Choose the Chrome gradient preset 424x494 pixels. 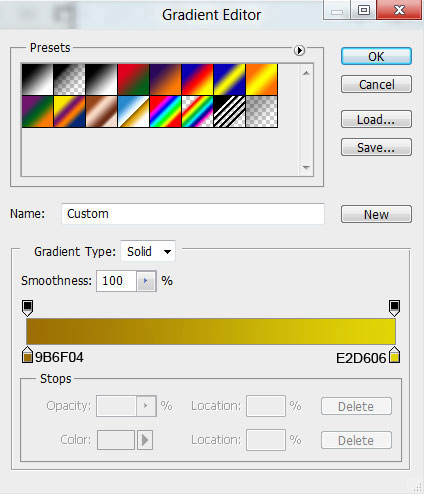coord(133,111)
